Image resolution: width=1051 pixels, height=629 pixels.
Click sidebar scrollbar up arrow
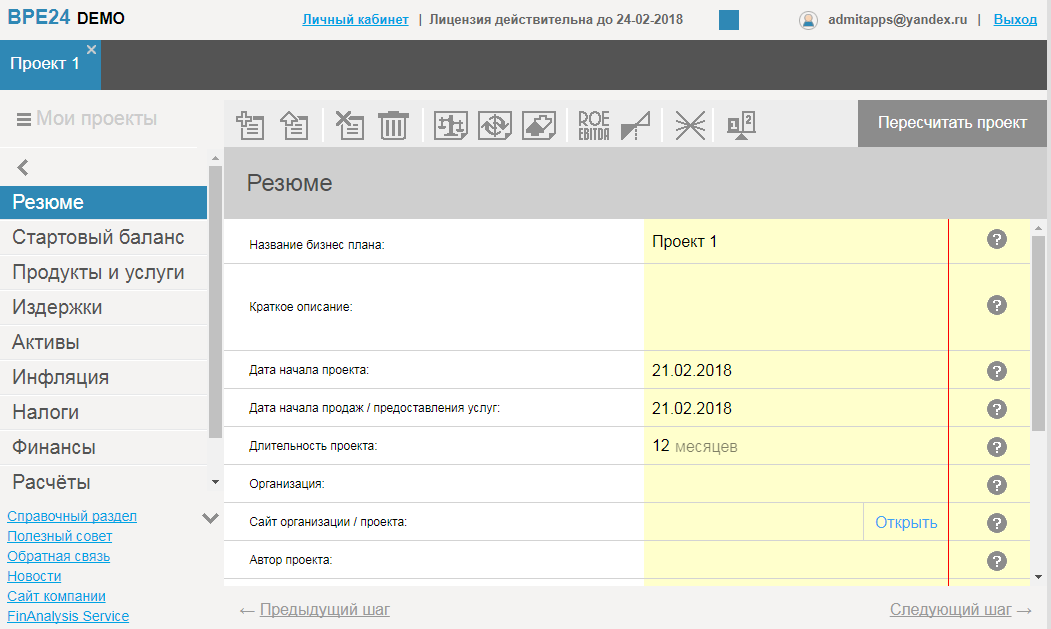[215, 158]
